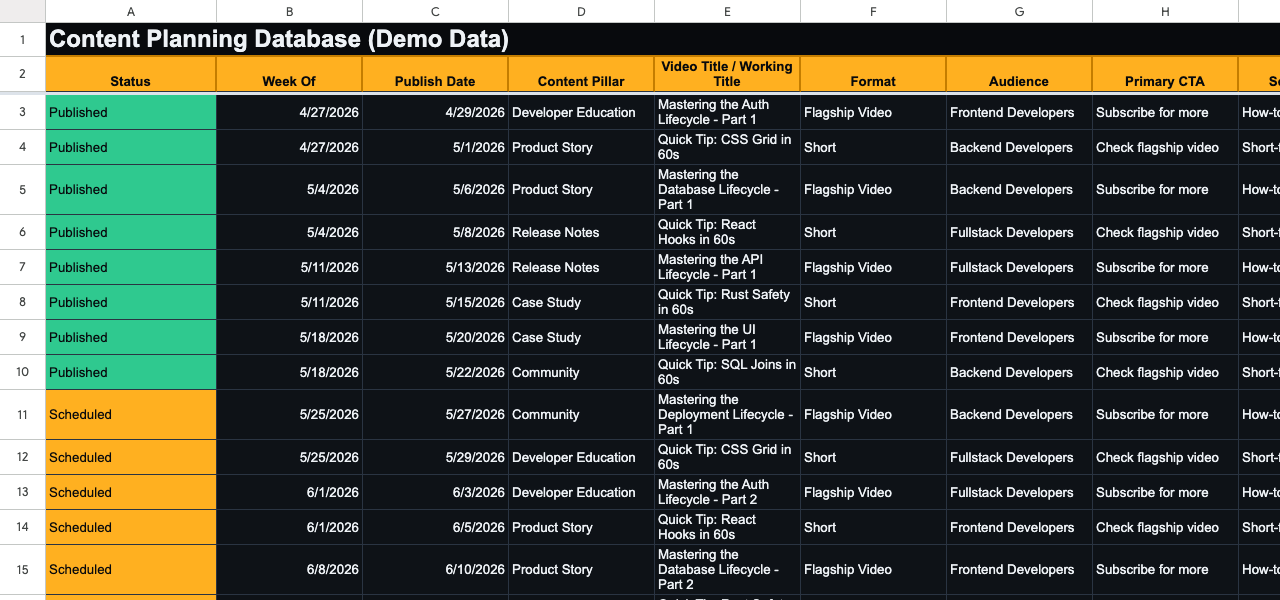Select the Scheduled status cell in row 11
Image resolution: width=1280 pixels, height=600 pixels.
click(131, 414)
